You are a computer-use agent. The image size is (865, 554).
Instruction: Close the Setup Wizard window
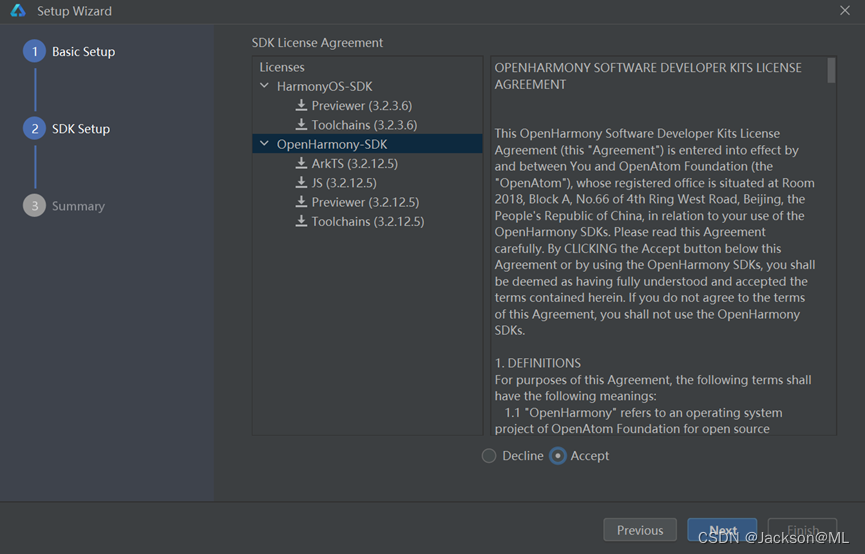tap(845, 10)
